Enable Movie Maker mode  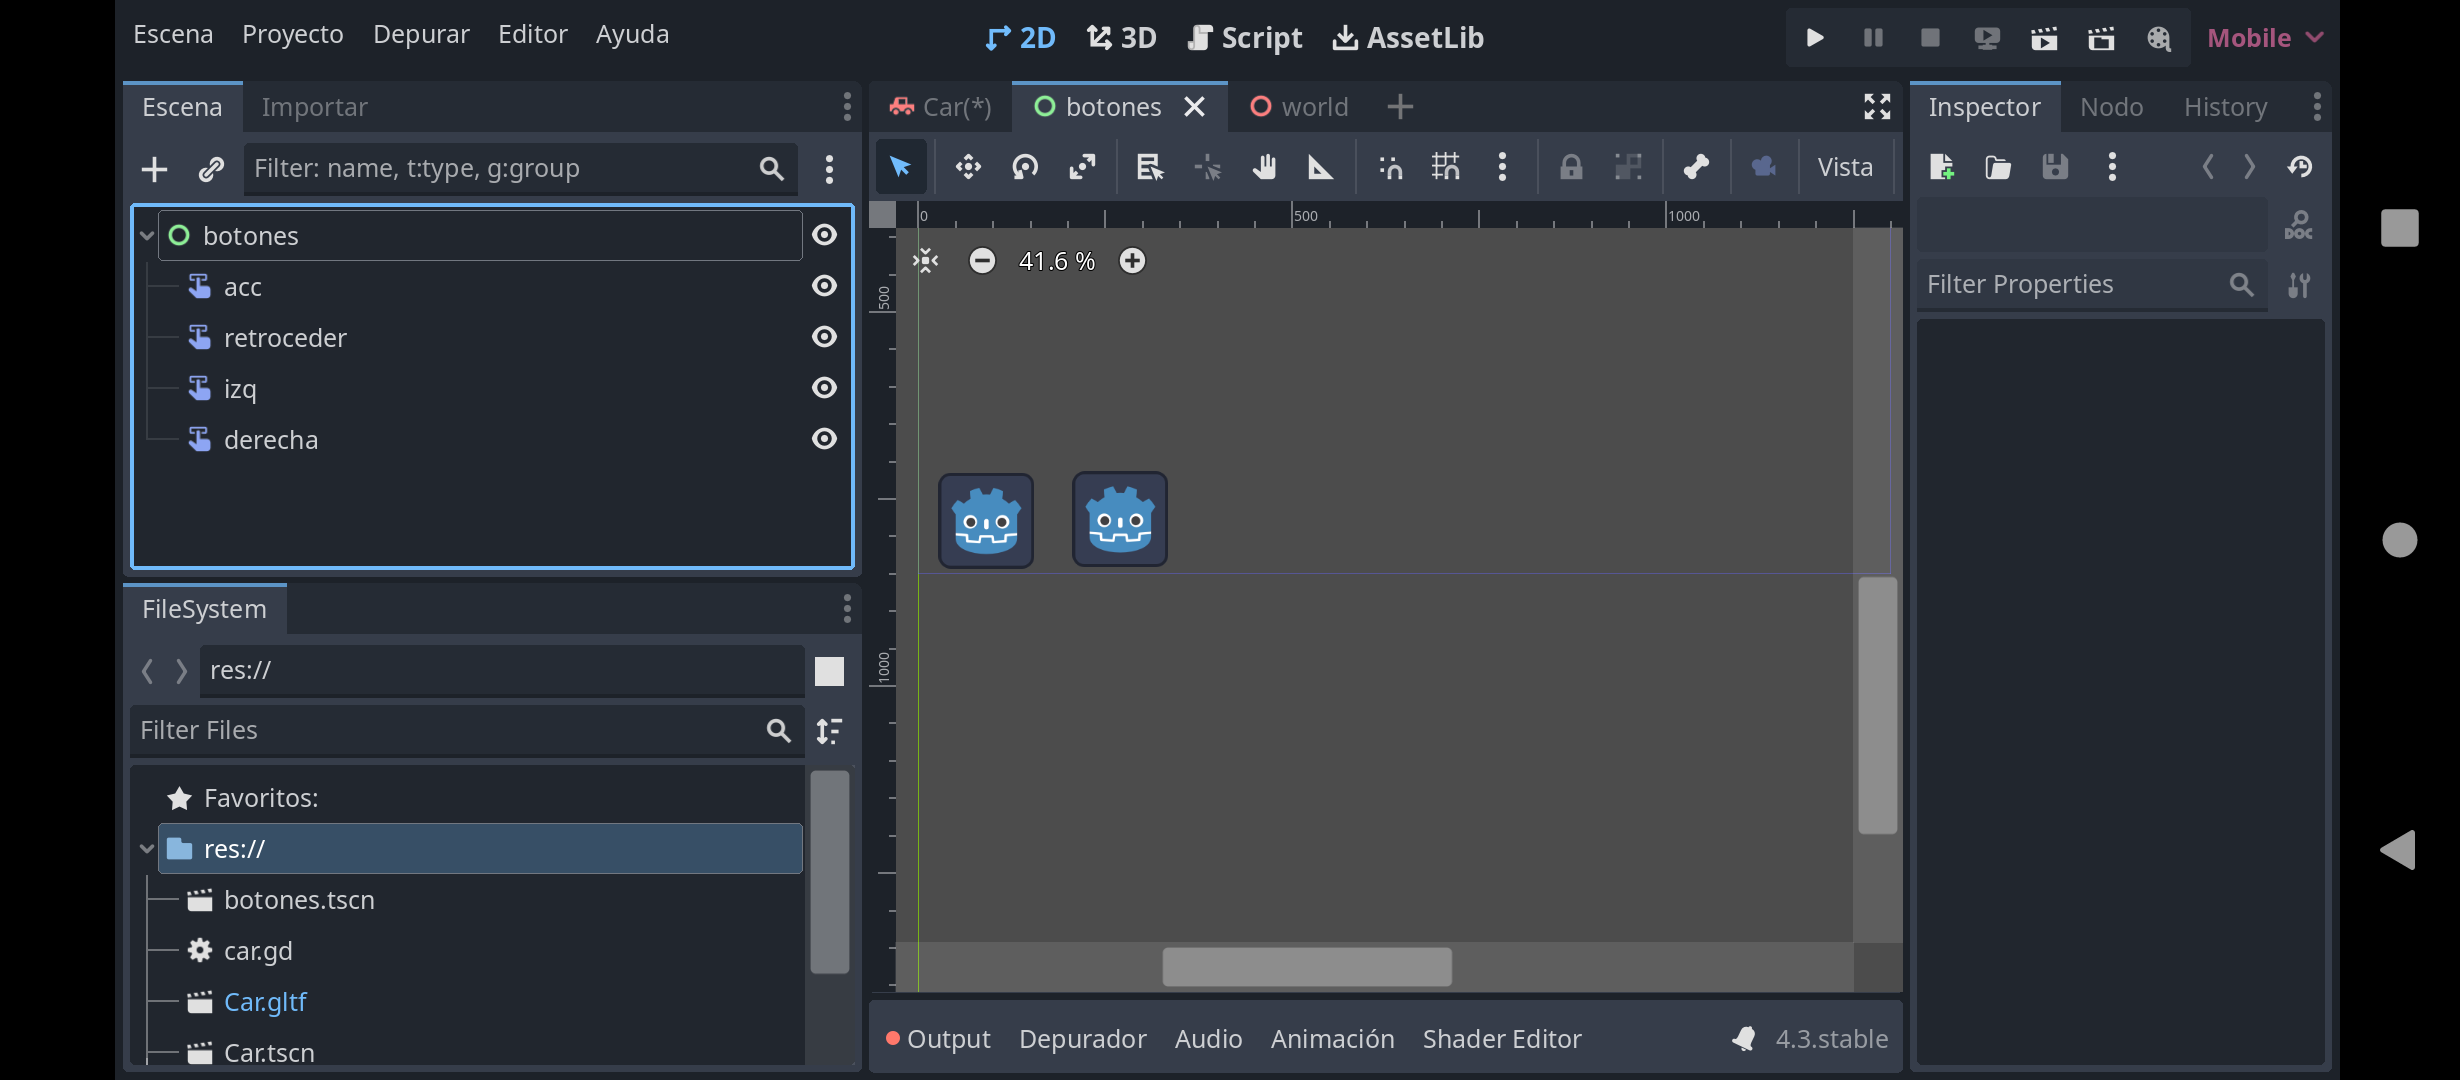click(2159, 38)
